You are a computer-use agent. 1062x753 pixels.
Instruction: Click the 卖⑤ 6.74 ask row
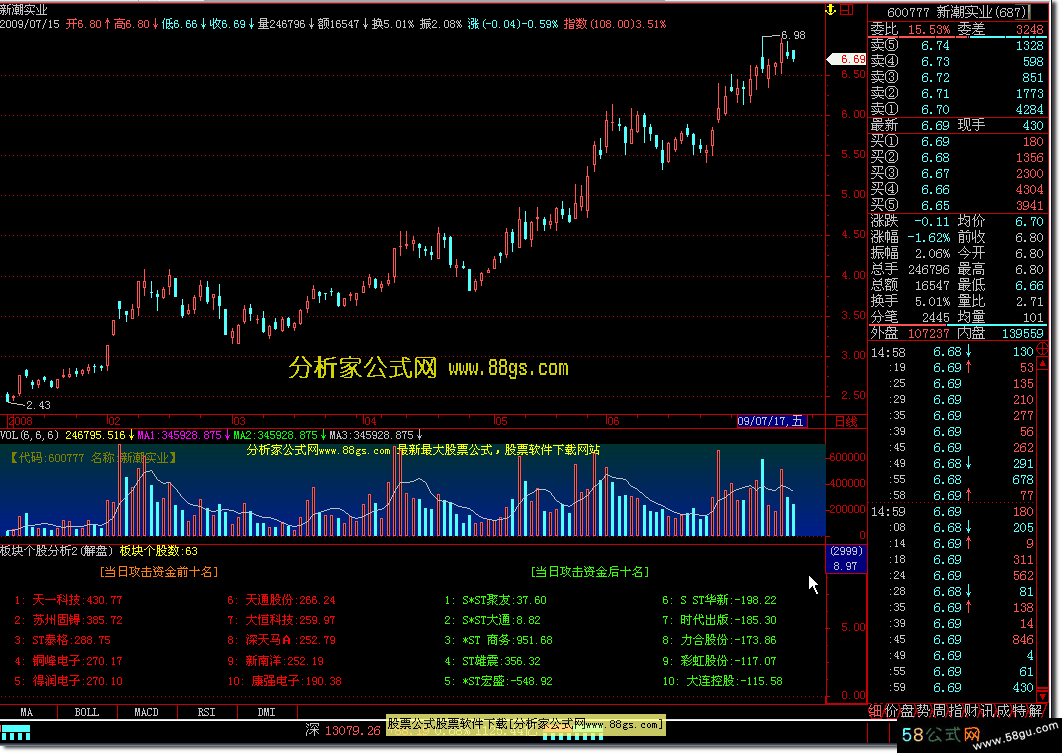[957, 45]
